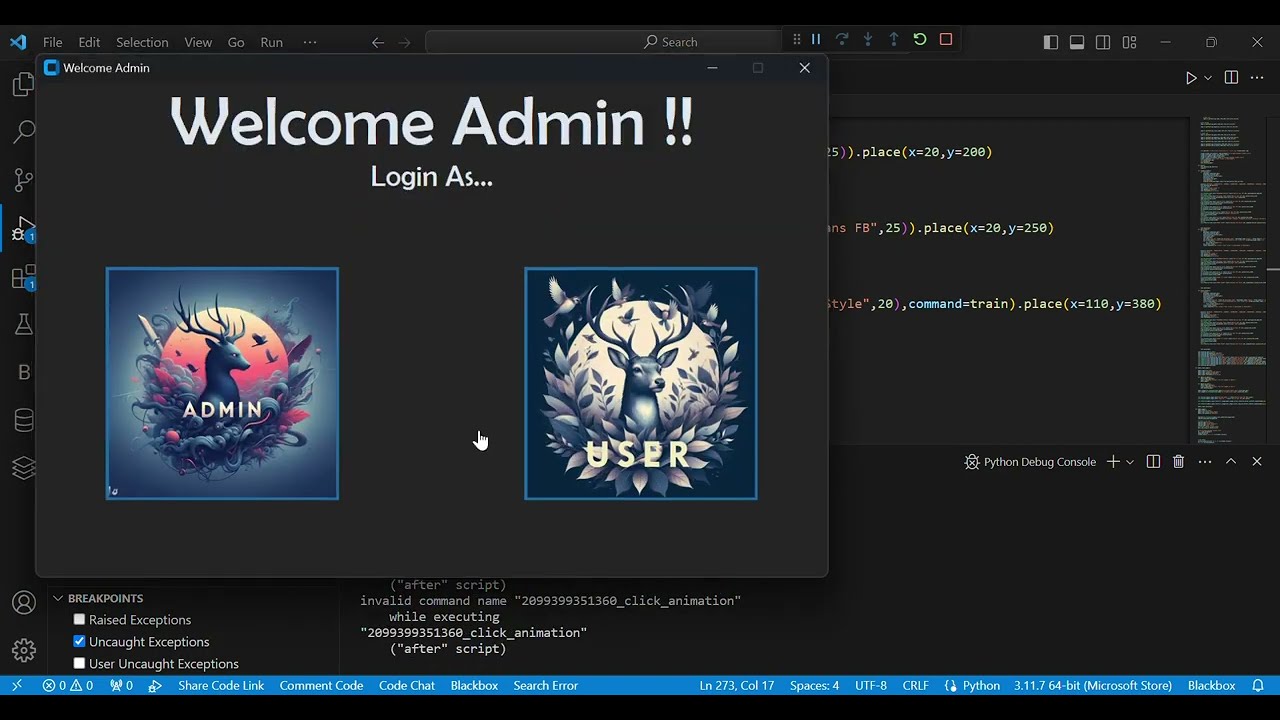Select the USER deer image button

tap(641, 383)
